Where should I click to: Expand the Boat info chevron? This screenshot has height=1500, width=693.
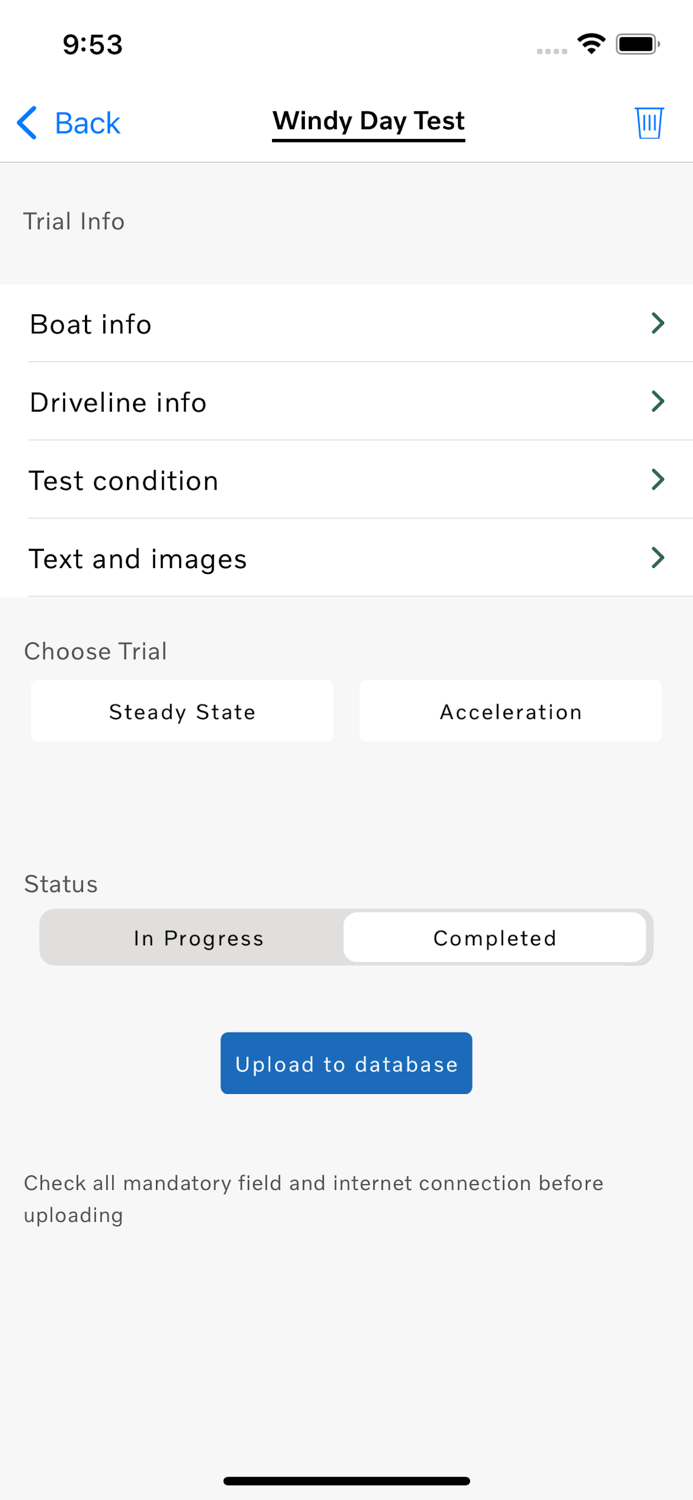click(658, 323)
